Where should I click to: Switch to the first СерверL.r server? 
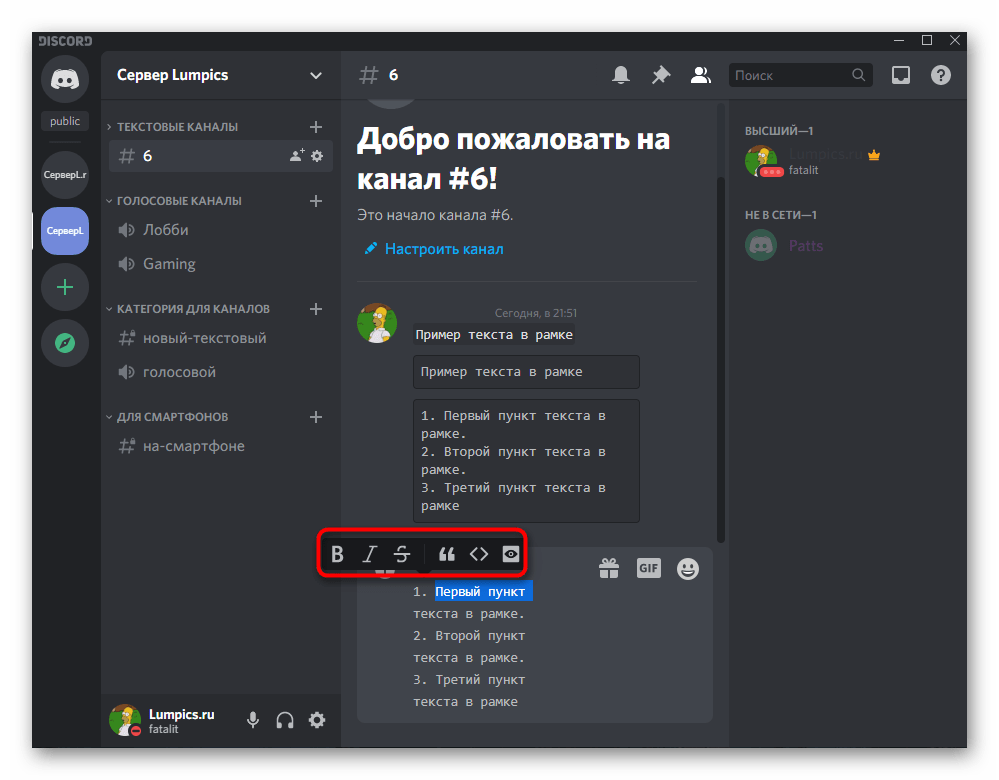[65, 175]
